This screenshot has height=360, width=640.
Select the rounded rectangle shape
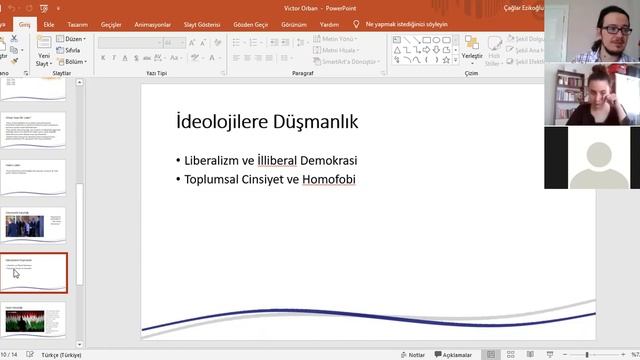point(447,40)
